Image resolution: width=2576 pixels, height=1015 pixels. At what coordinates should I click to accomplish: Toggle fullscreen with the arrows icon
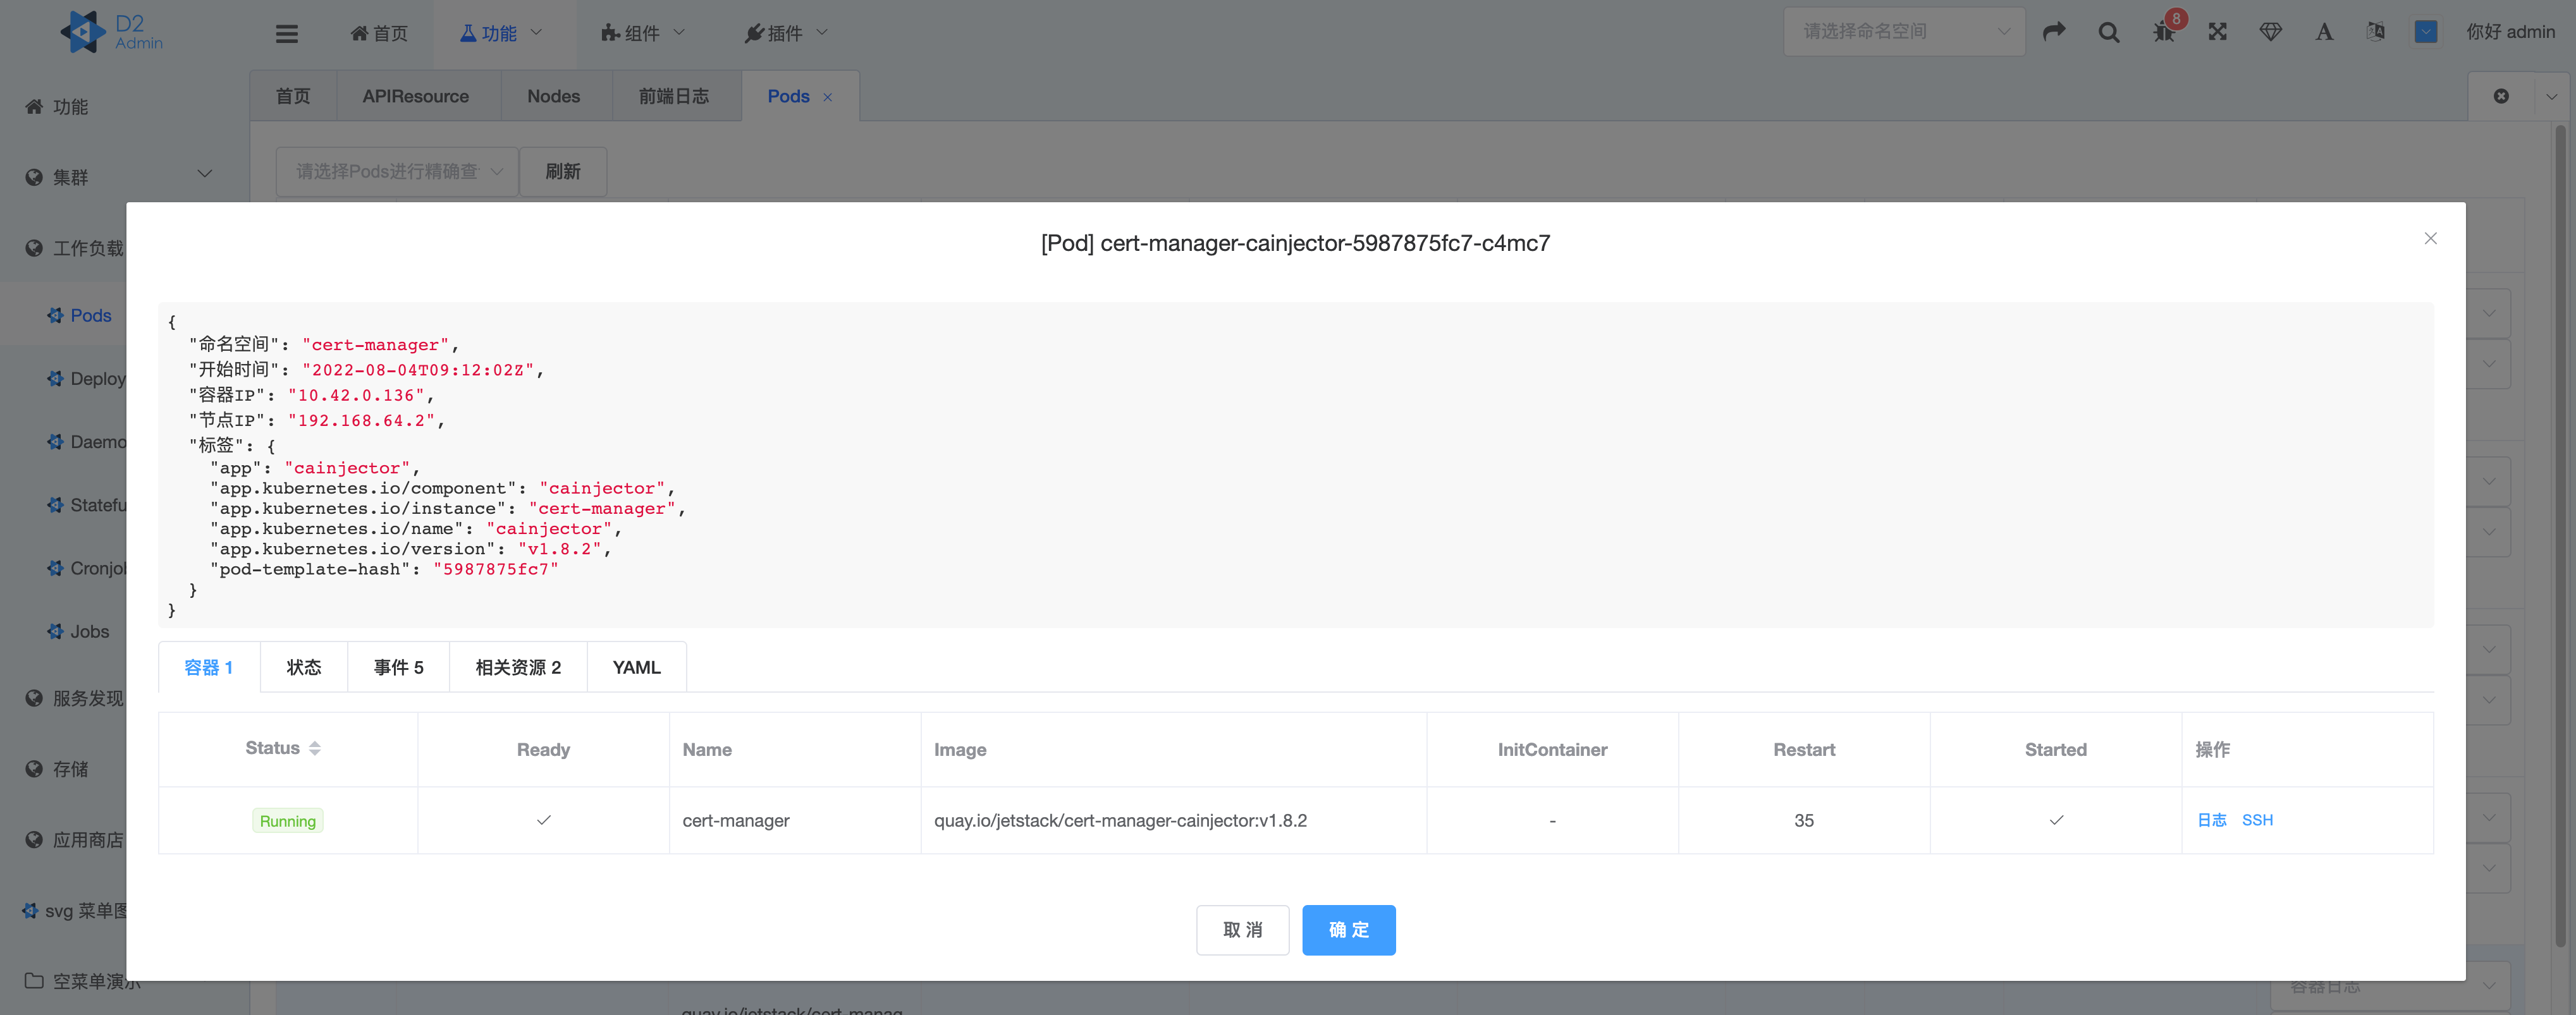2218,32
